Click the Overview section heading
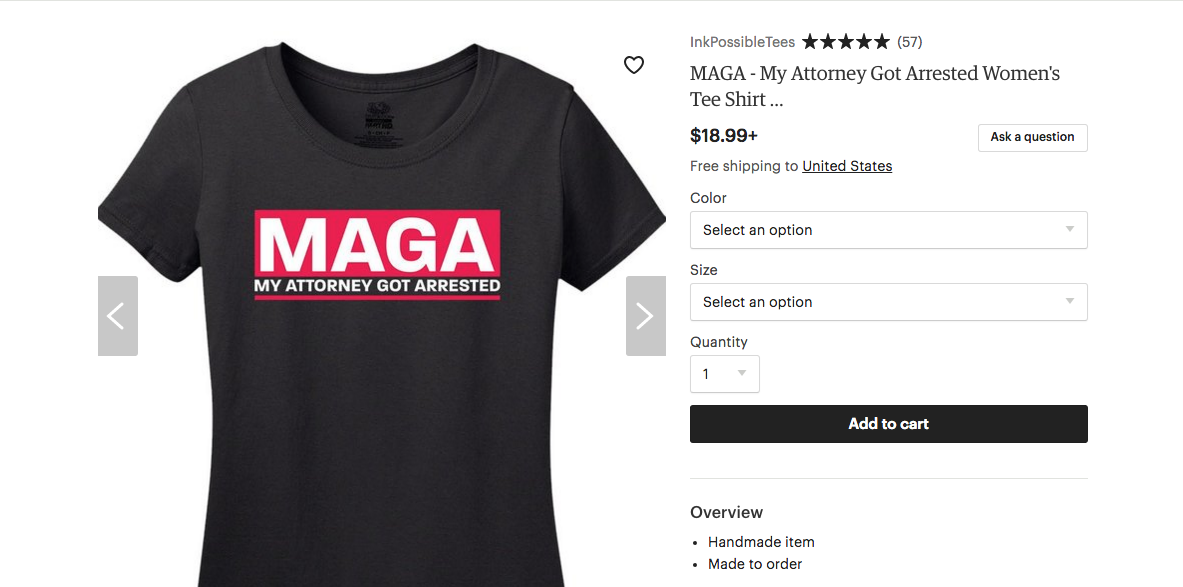This screenshot has height=587, width=1183. click(x=727, y=512)
